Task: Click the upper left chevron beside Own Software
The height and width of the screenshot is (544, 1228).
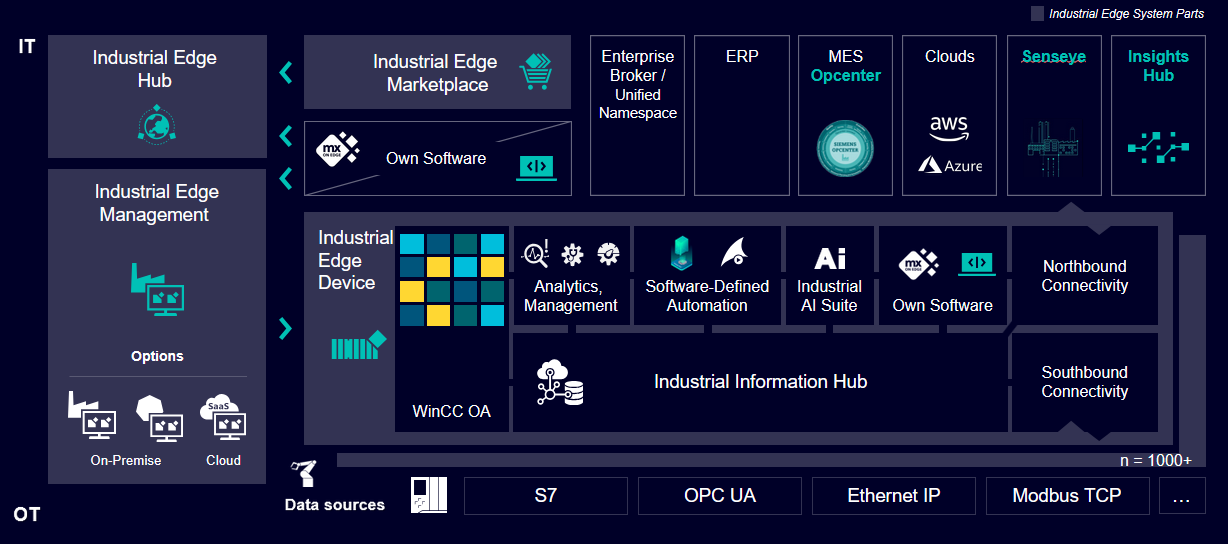Action: [286, 135]
